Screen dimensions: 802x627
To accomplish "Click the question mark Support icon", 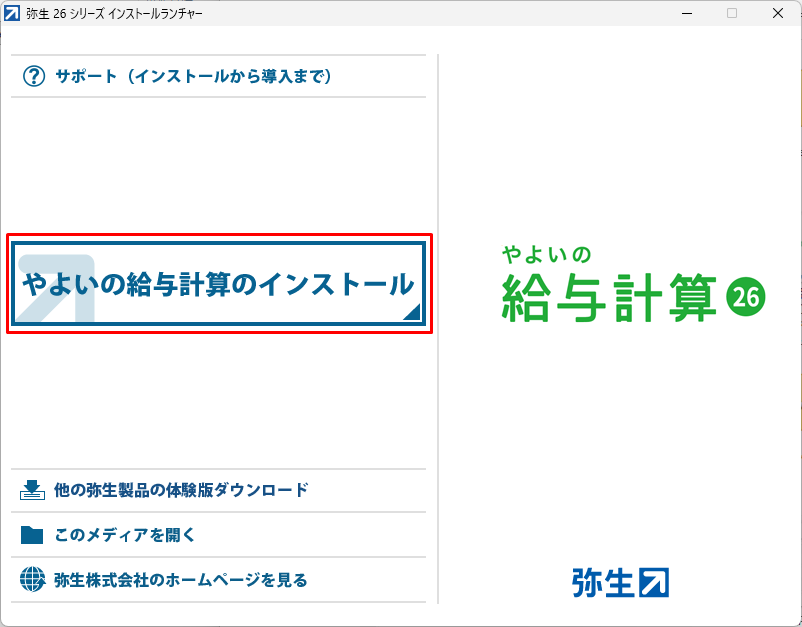I will (x=34, y=76).
